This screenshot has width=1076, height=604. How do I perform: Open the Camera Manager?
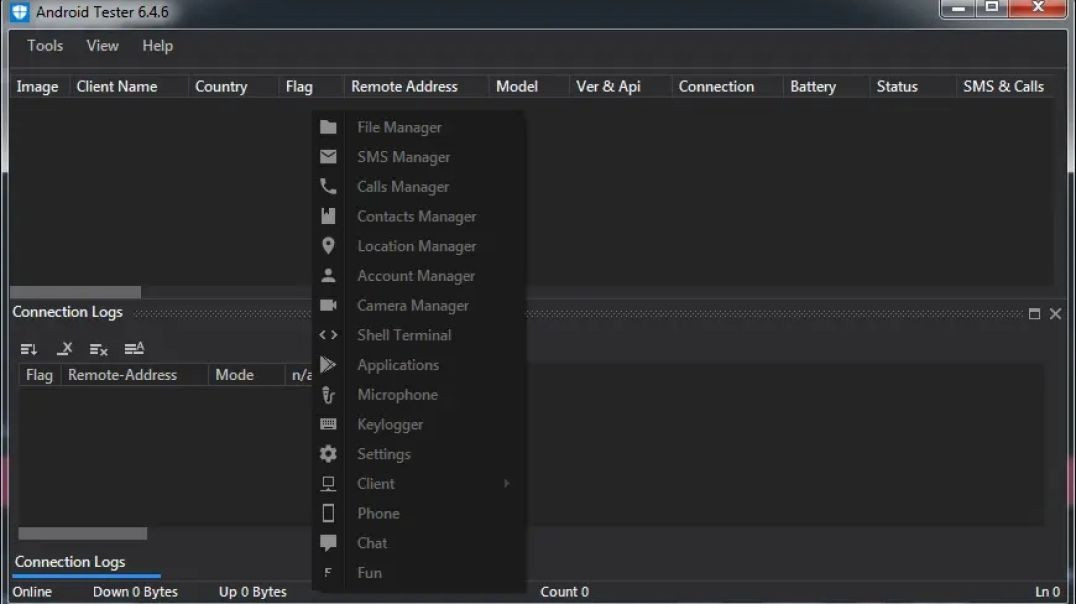(x=412, y=305)
